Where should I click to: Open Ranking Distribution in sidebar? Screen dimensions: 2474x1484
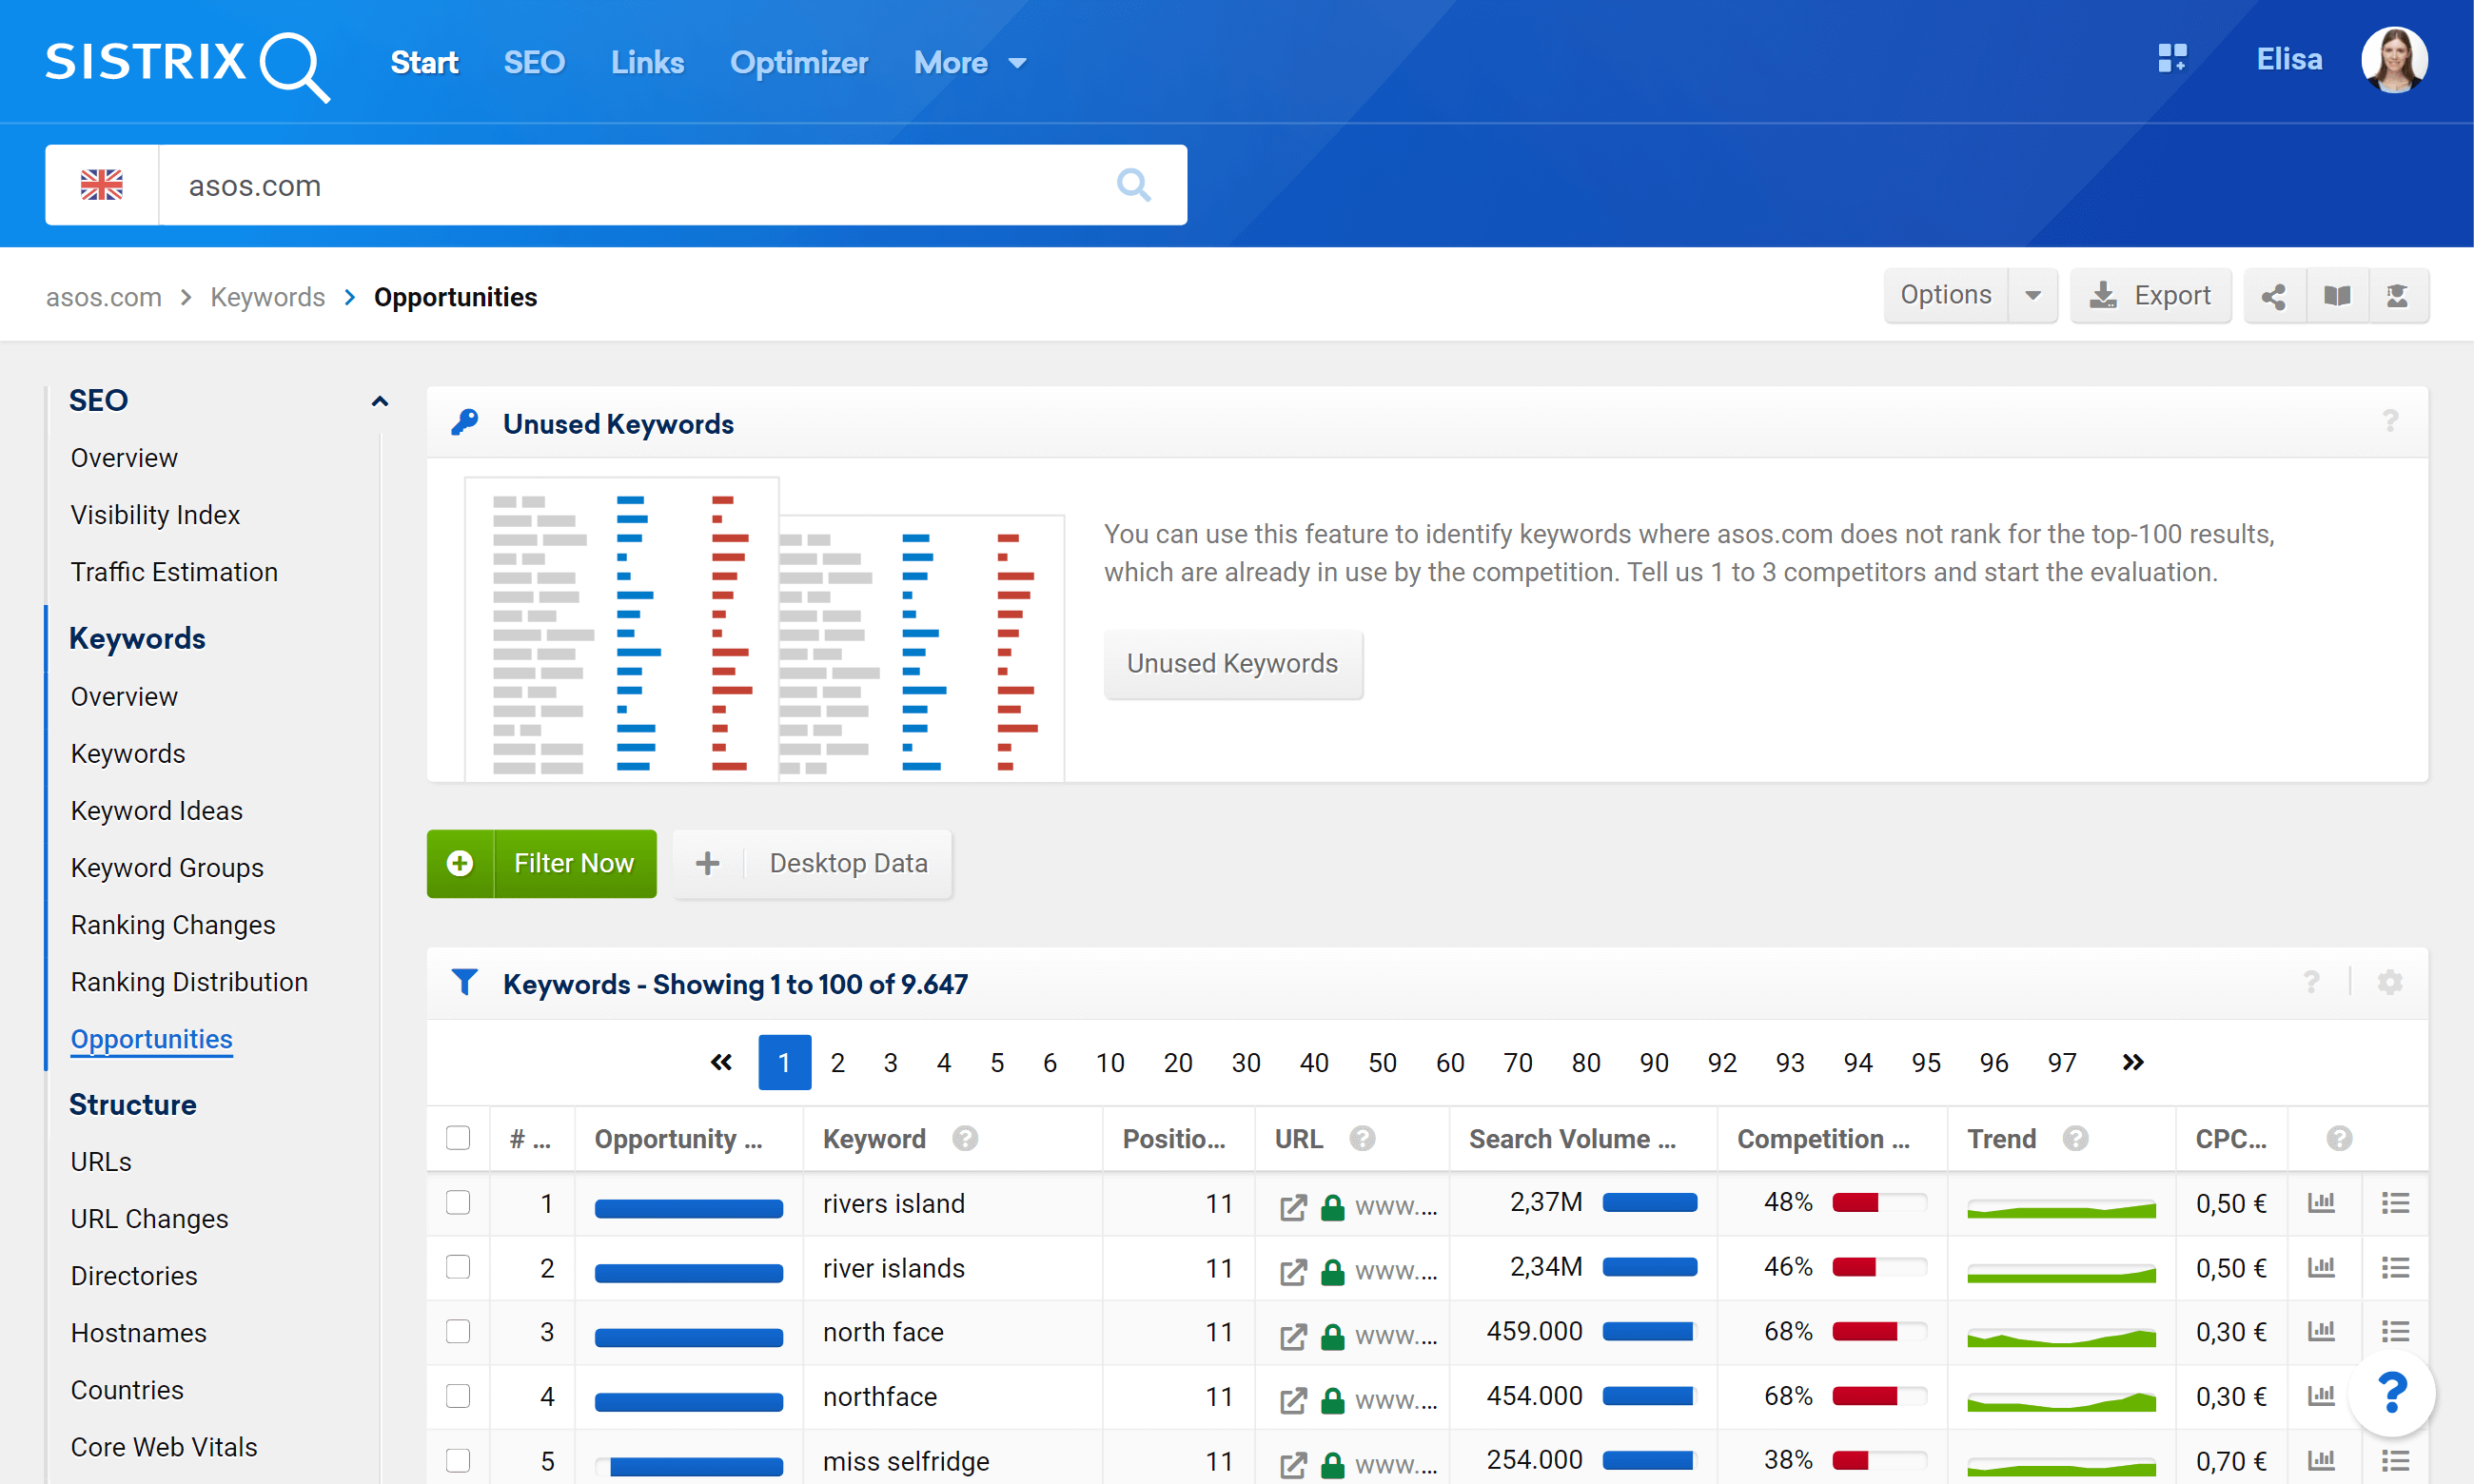[x=189, y=982]
